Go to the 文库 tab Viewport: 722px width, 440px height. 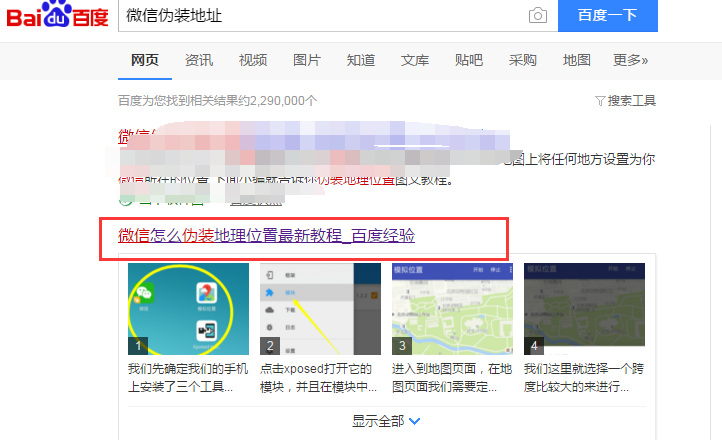coord(415,60)
